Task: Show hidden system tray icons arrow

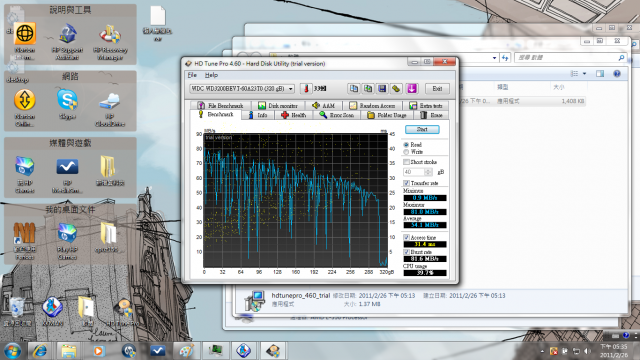Action: pyautogui.click(x=542, y=351)
